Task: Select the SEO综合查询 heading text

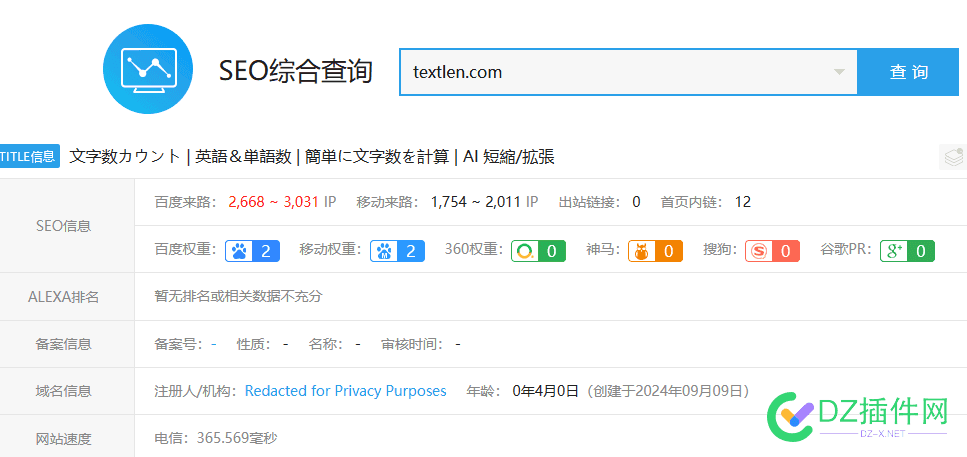Action: click(x=296, y=72)
